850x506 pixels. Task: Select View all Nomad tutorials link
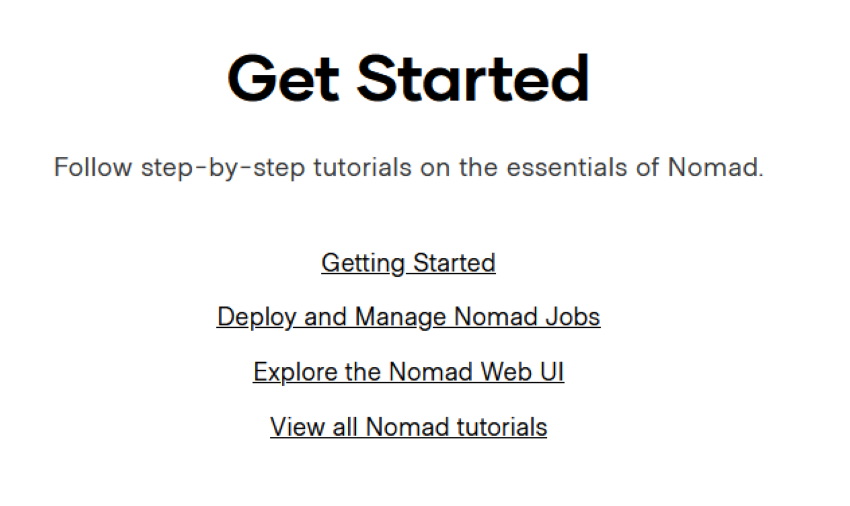tap(408, 427)
